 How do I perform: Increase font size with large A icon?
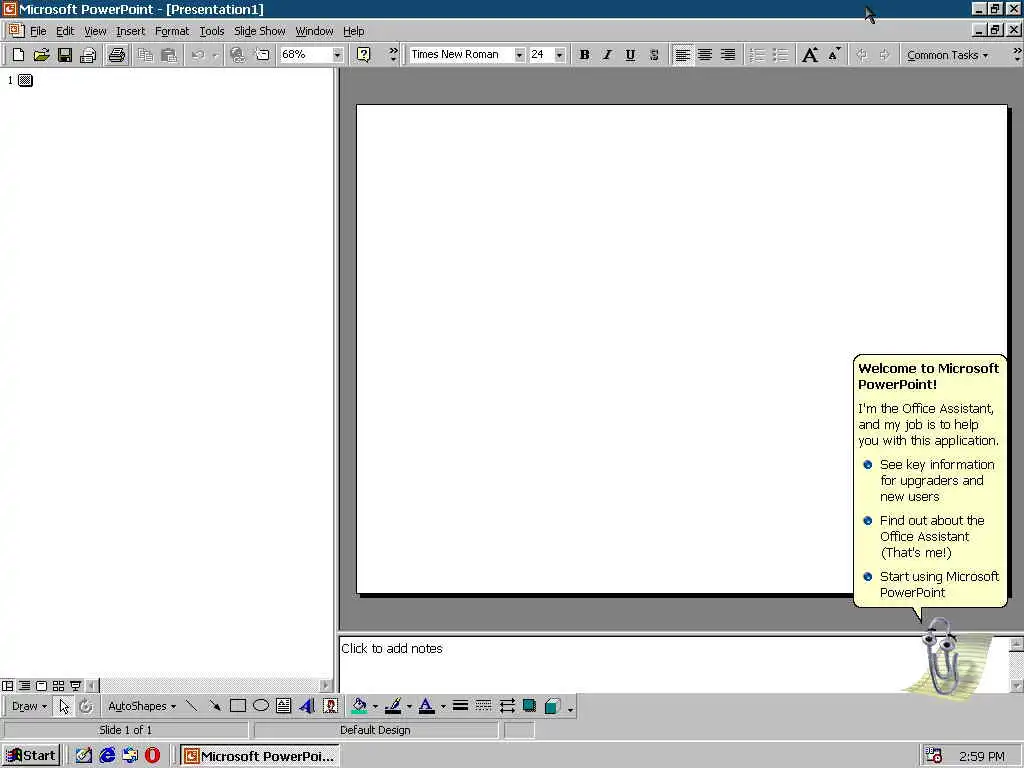point(810,55)
